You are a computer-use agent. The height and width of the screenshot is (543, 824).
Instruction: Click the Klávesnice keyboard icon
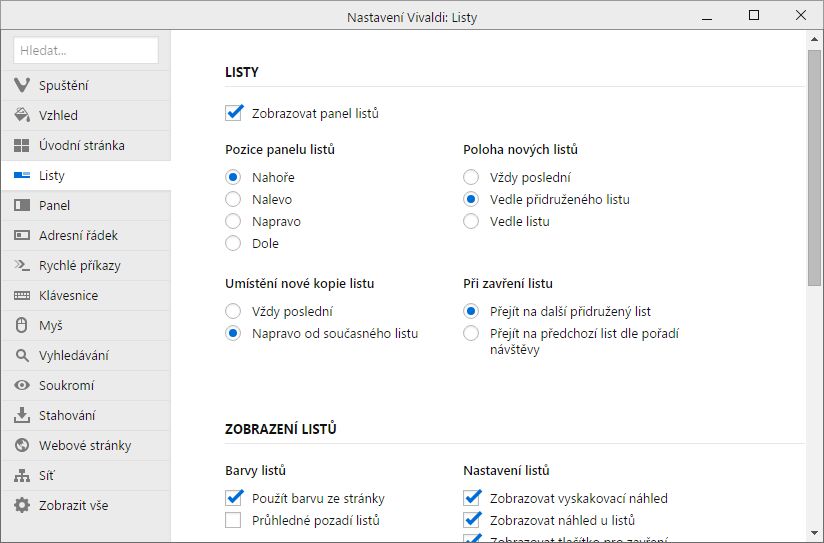22,296
